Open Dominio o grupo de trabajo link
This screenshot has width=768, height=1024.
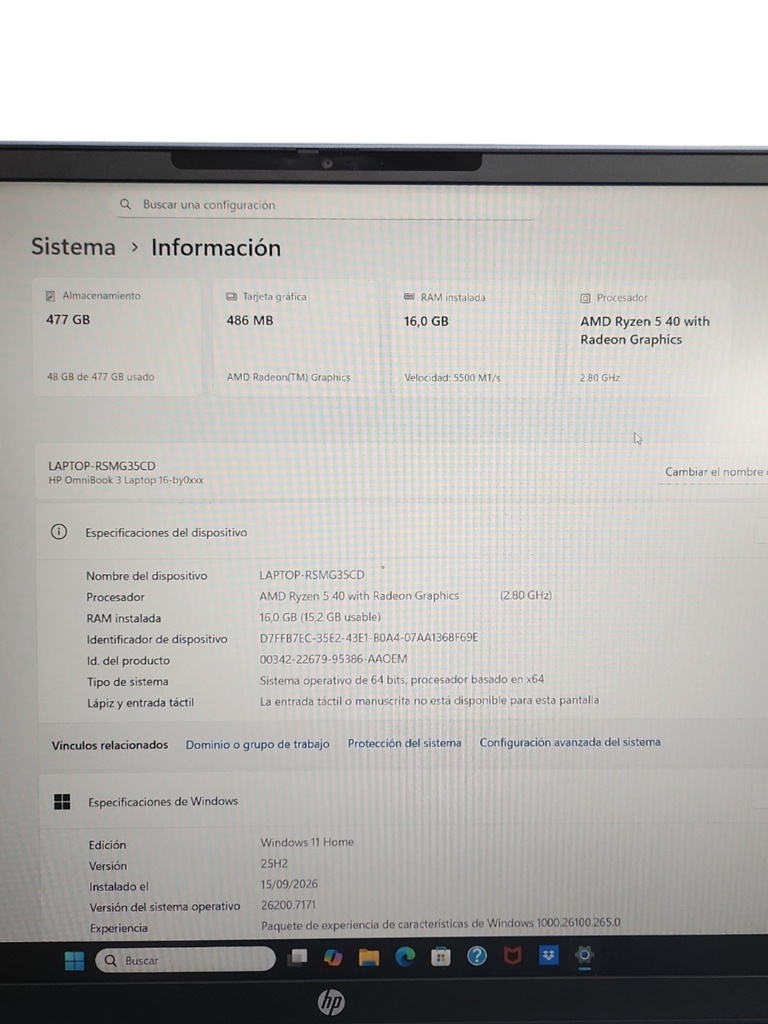click(257, 744)
